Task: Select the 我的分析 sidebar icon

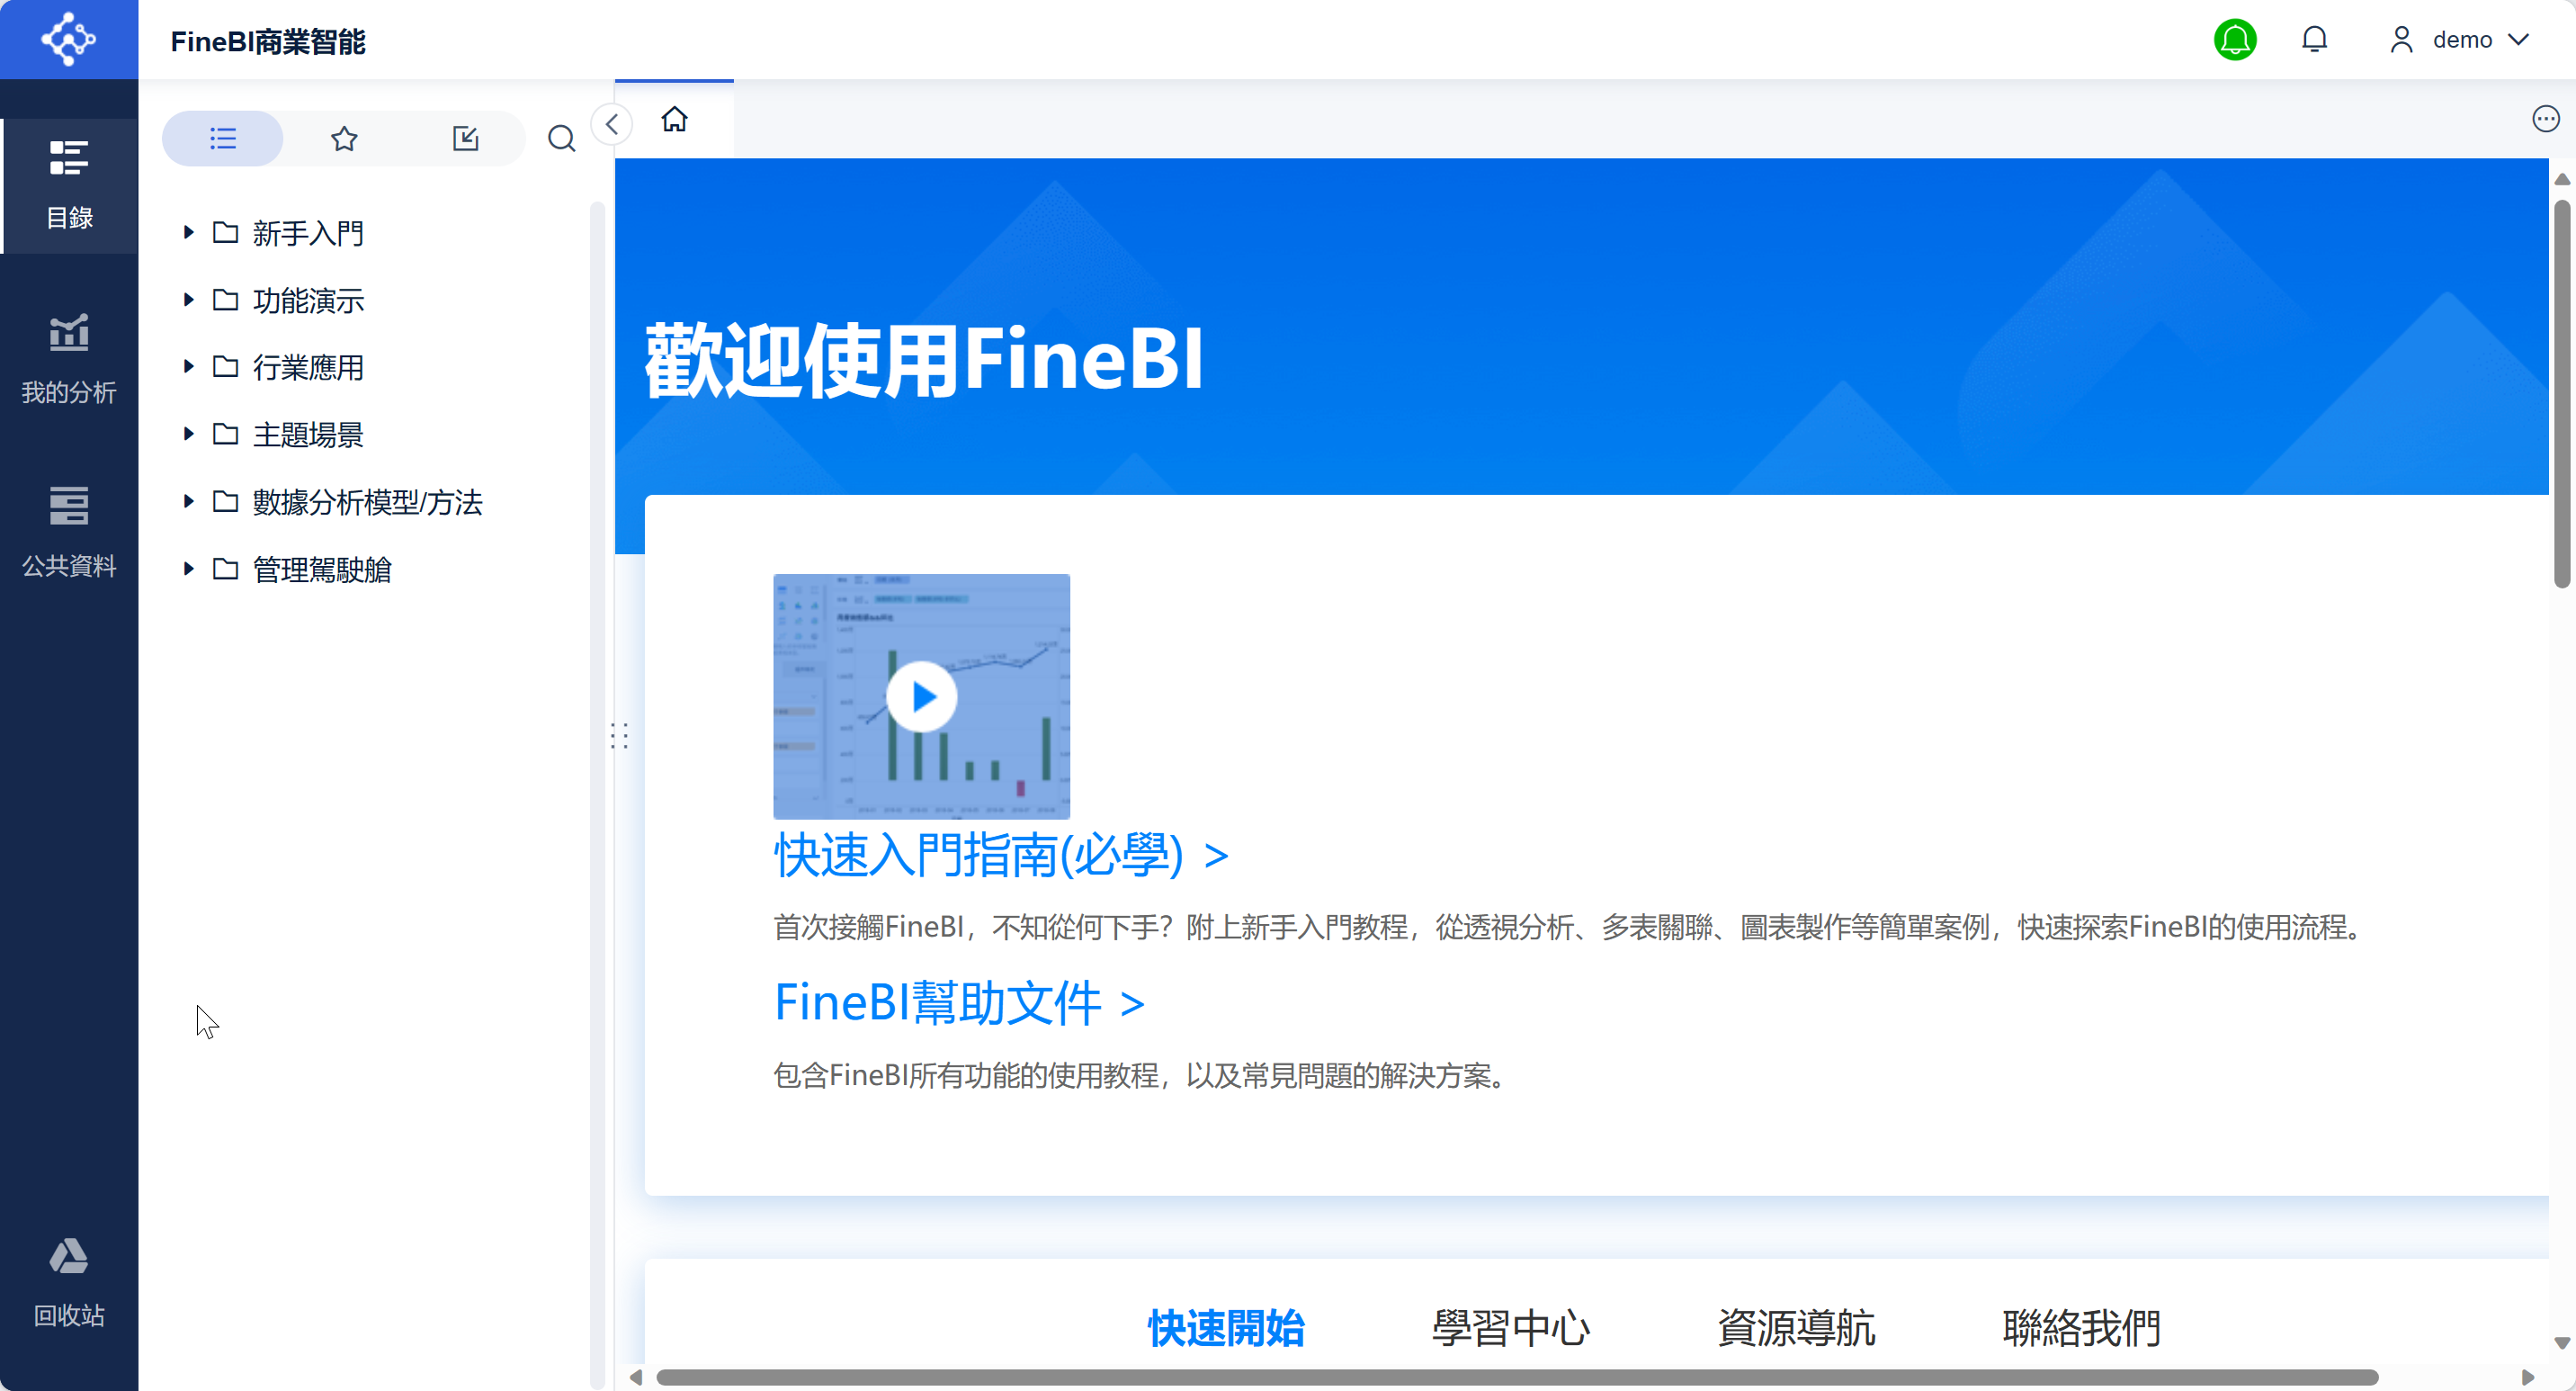Action: tap(68, 358)
